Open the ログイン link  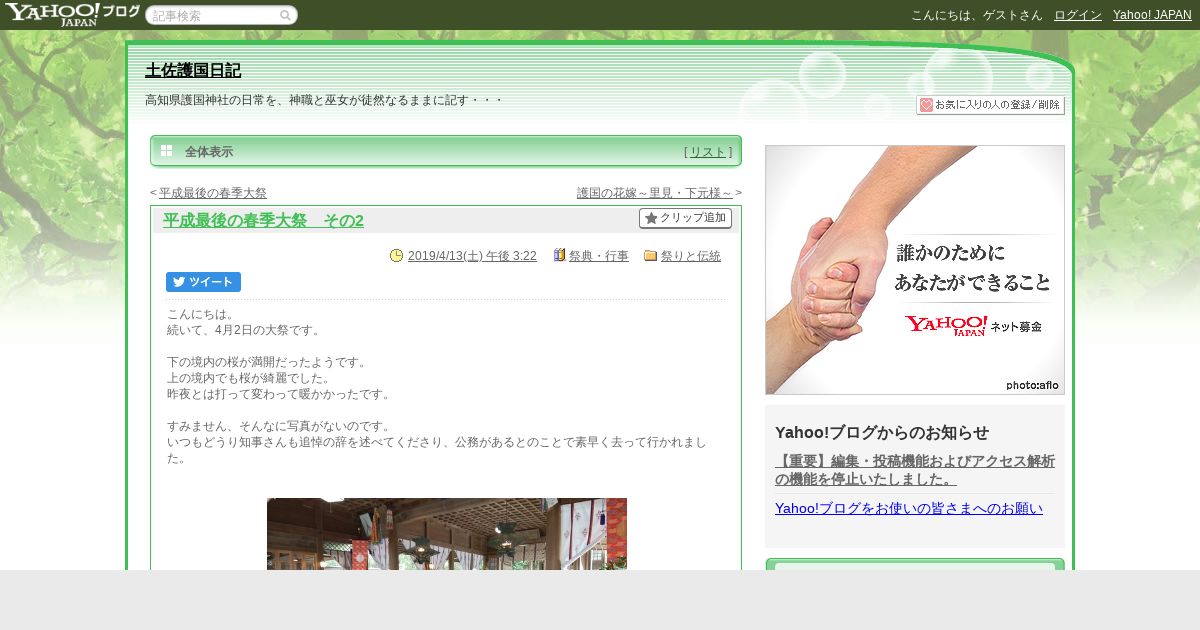click(x=1078, y=15)
